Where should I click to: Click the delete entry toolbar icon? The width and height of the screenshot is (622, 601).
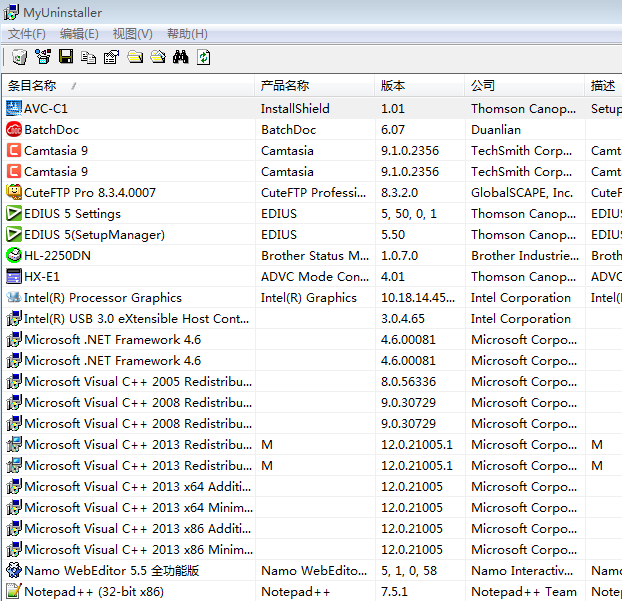coord(43,57)
